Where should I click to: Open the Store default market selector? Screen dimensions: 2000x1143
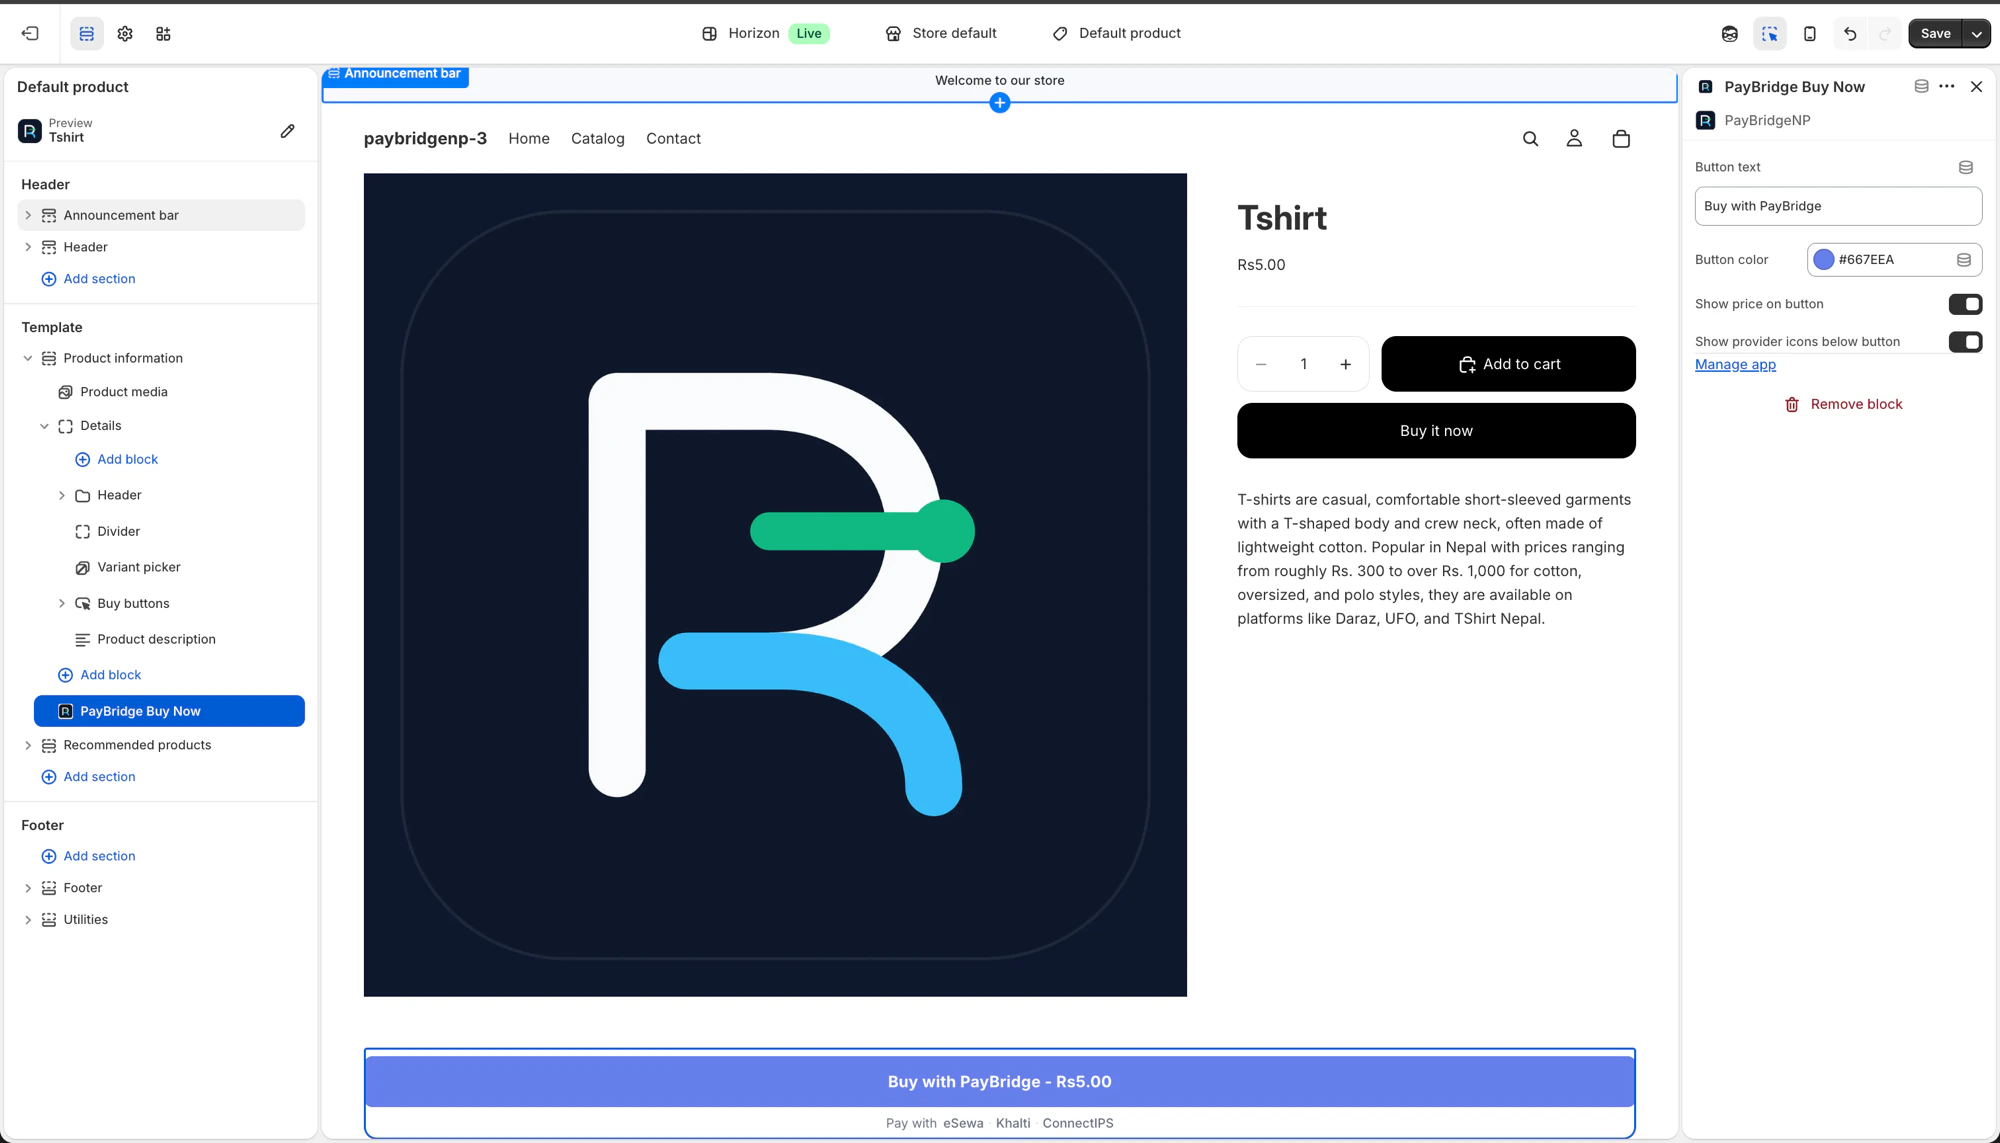coord(941,33)
